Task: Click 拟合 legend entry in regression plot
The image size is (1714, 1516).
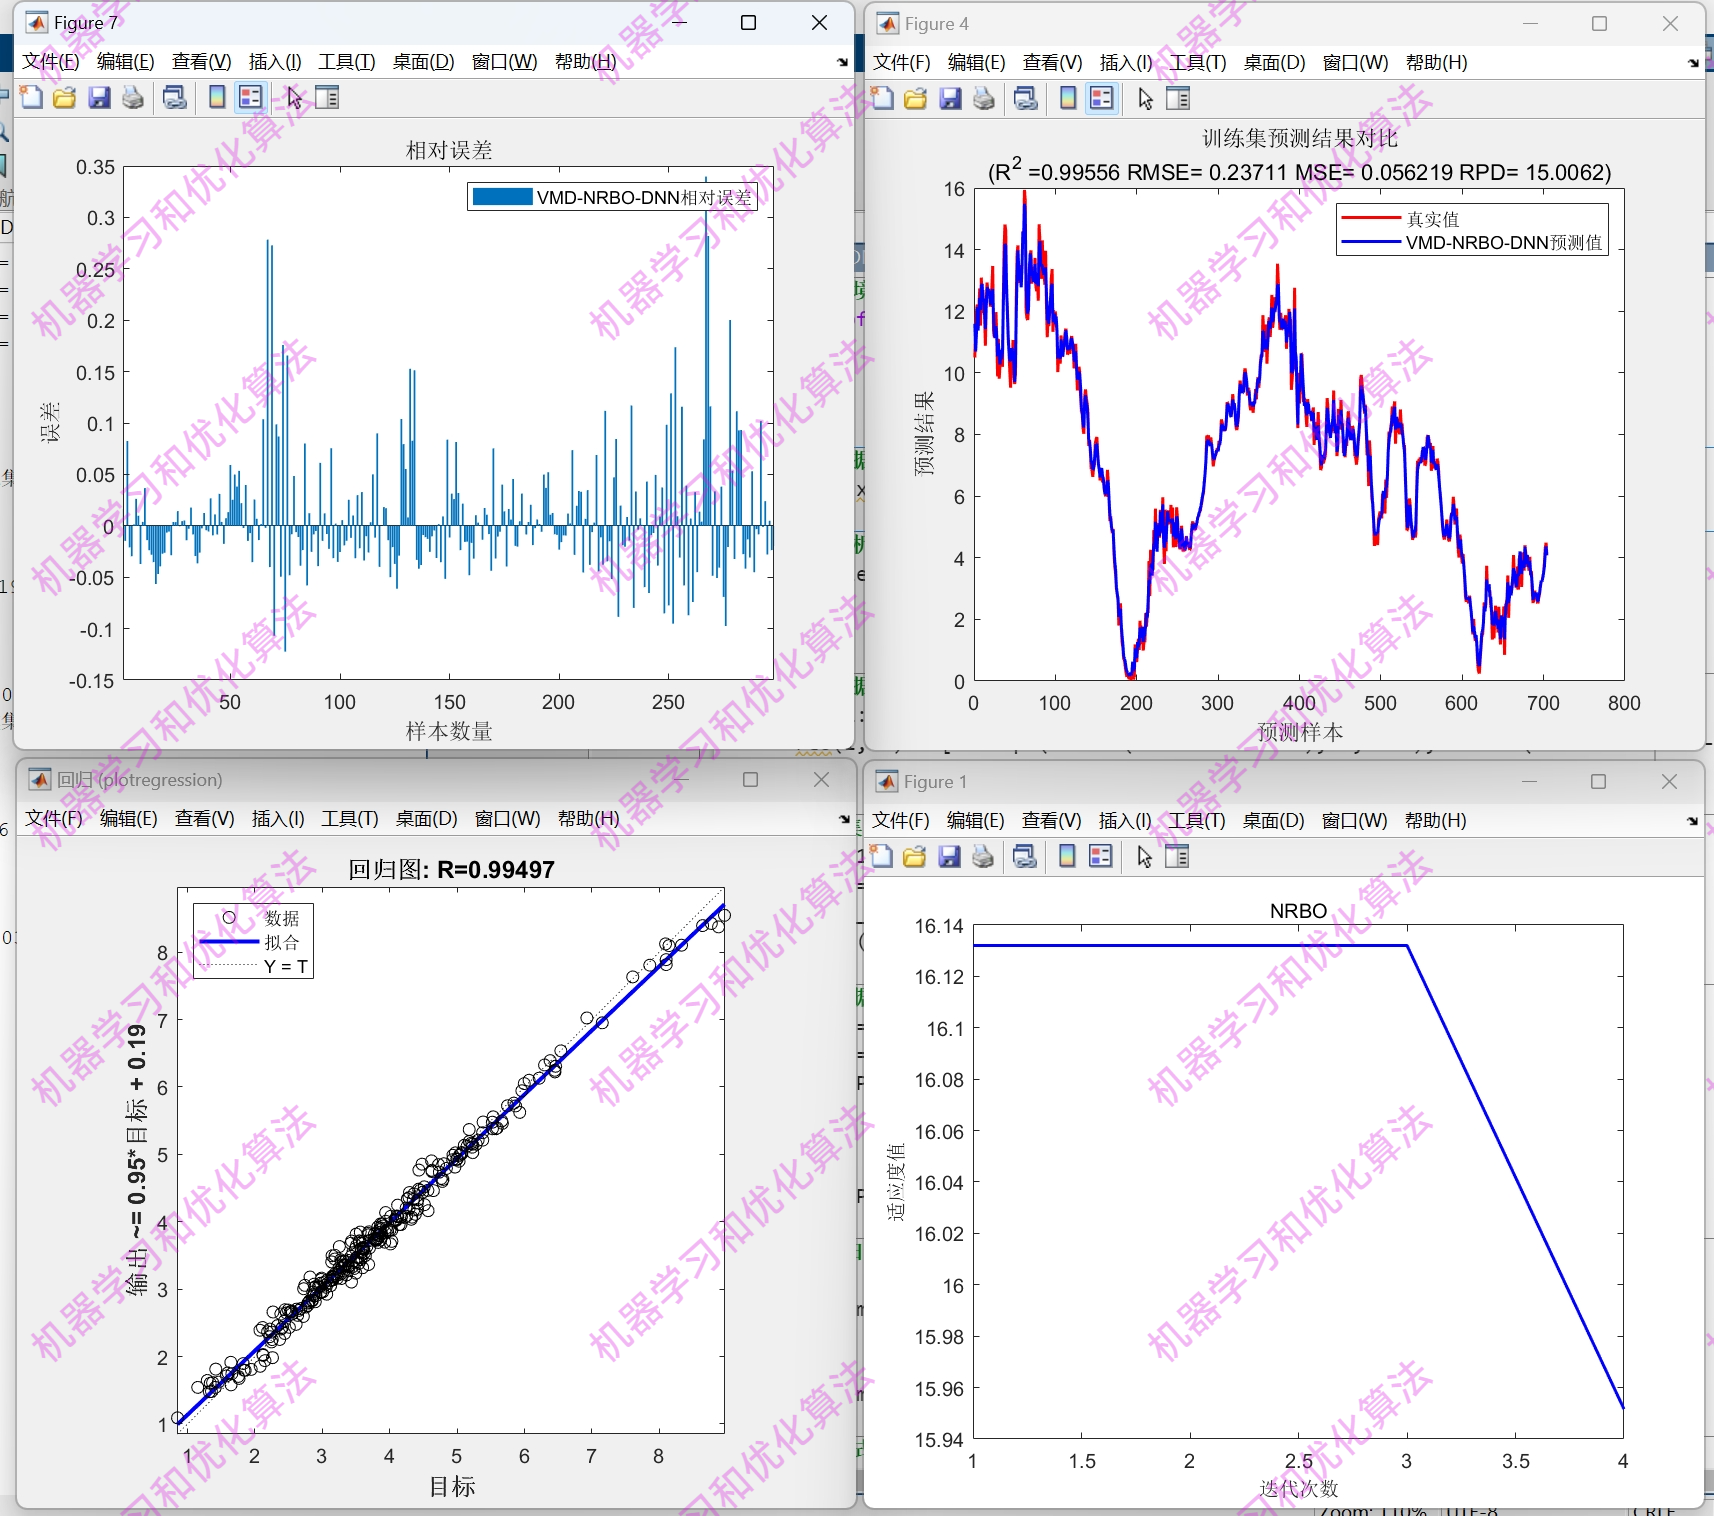Action: click(249, 942)
